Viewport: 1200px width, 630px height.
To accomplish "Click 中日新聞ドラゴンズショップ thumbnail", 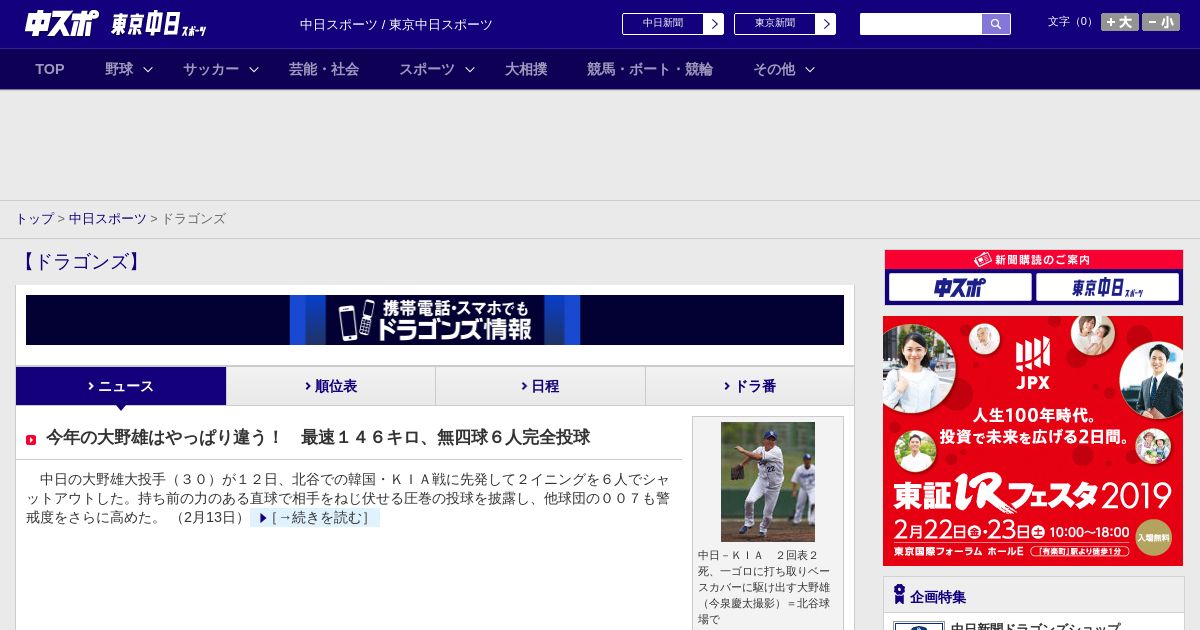I will [919, 626].
